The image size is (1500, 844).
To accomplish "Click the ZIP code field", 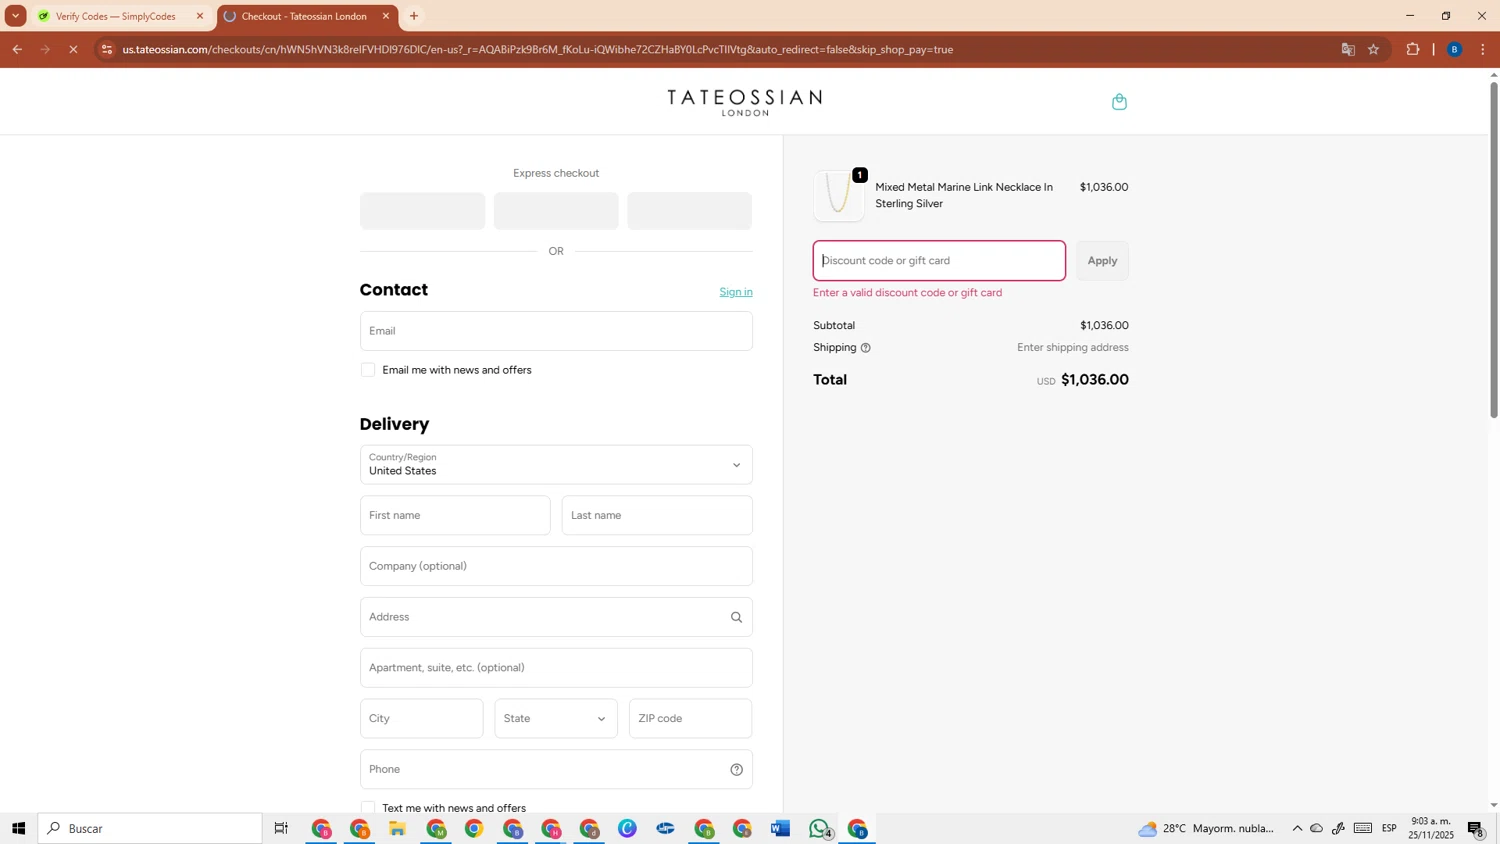I will 690,719.
